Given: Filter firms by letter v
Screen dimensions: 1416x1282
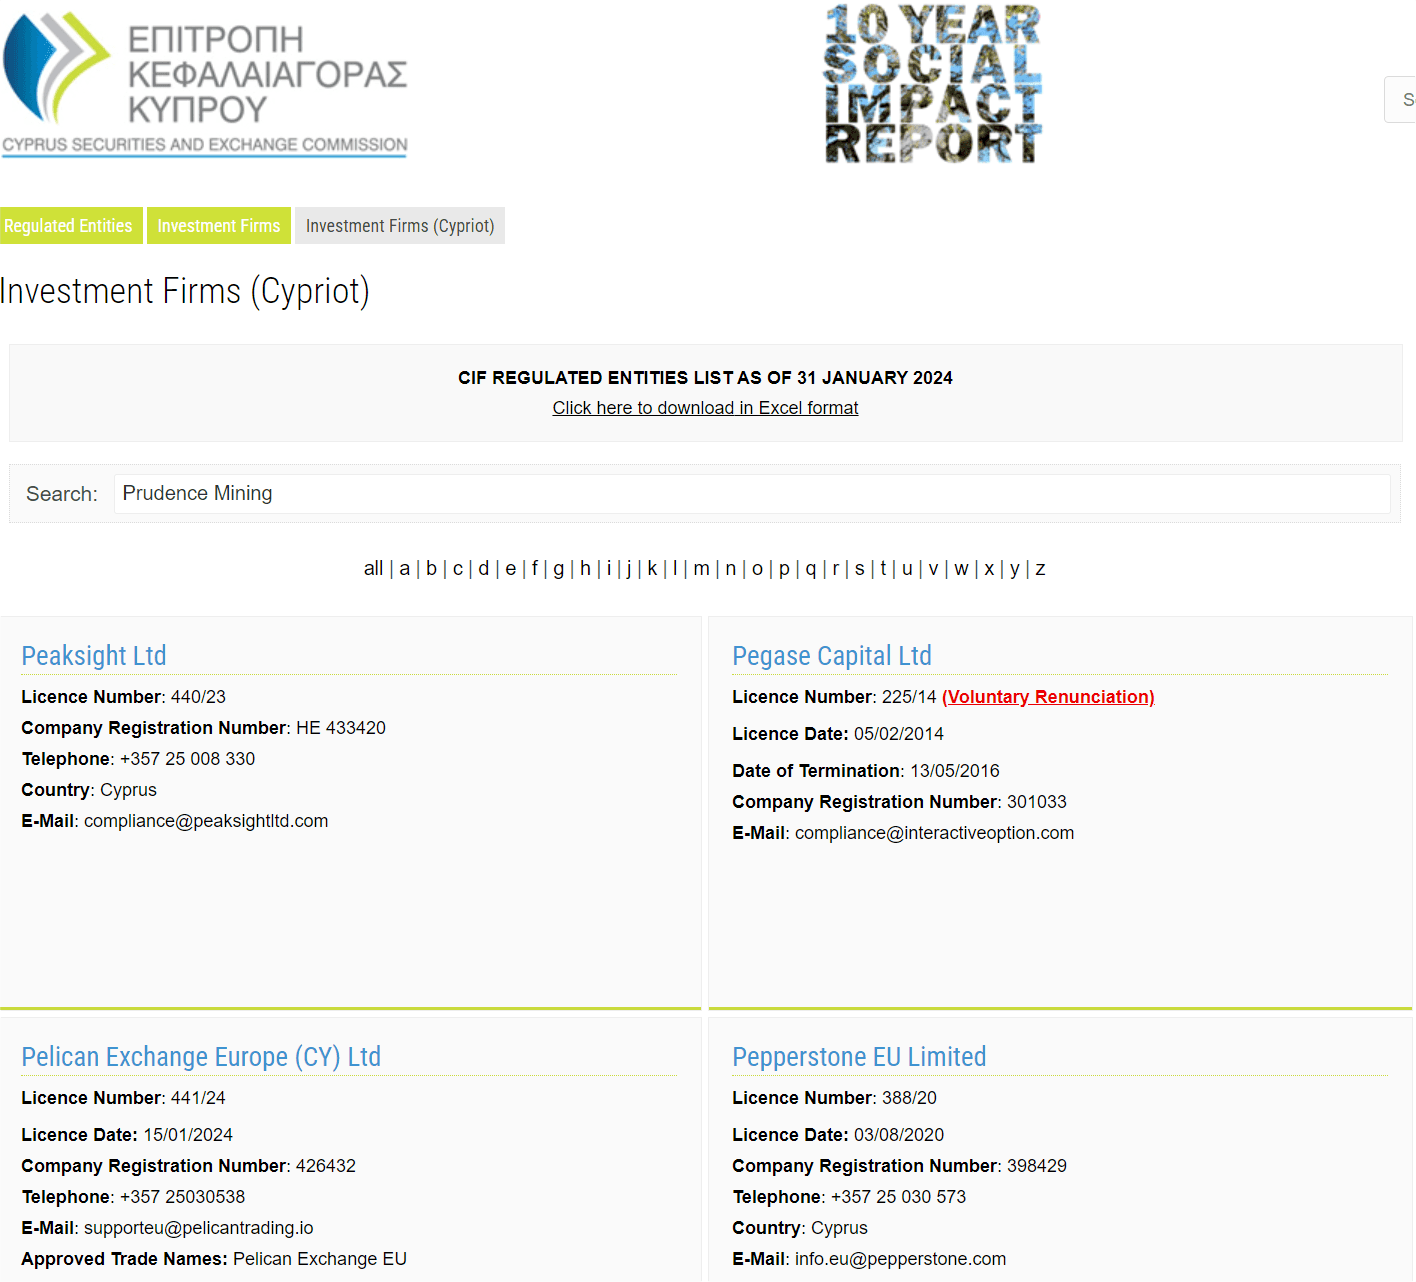Looking at the screenshot, I should [933, 569].
